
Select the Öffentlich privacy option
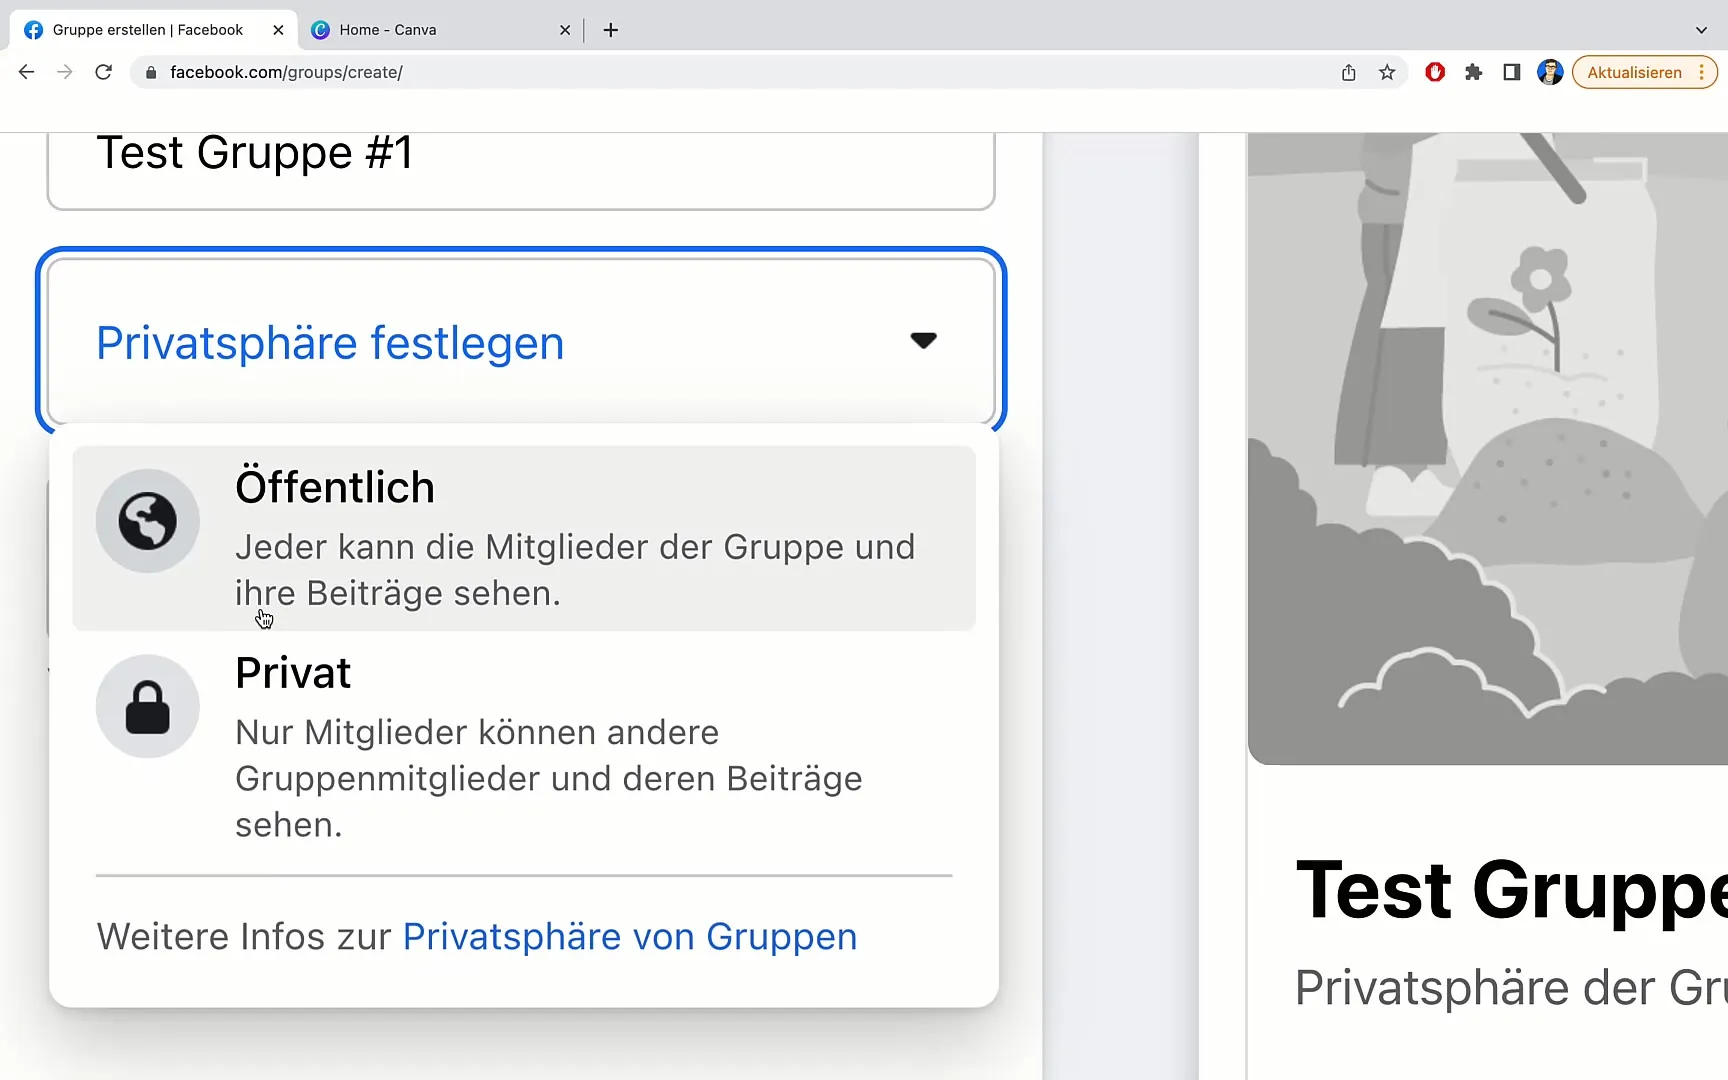[524, 538]
